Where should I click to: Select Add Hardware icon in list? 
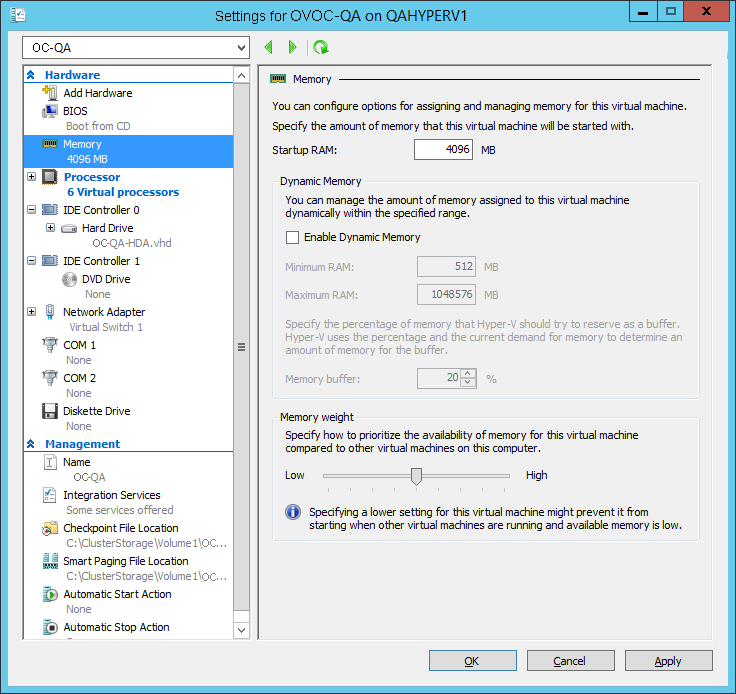pyautogui.click(x=50, y=93)
